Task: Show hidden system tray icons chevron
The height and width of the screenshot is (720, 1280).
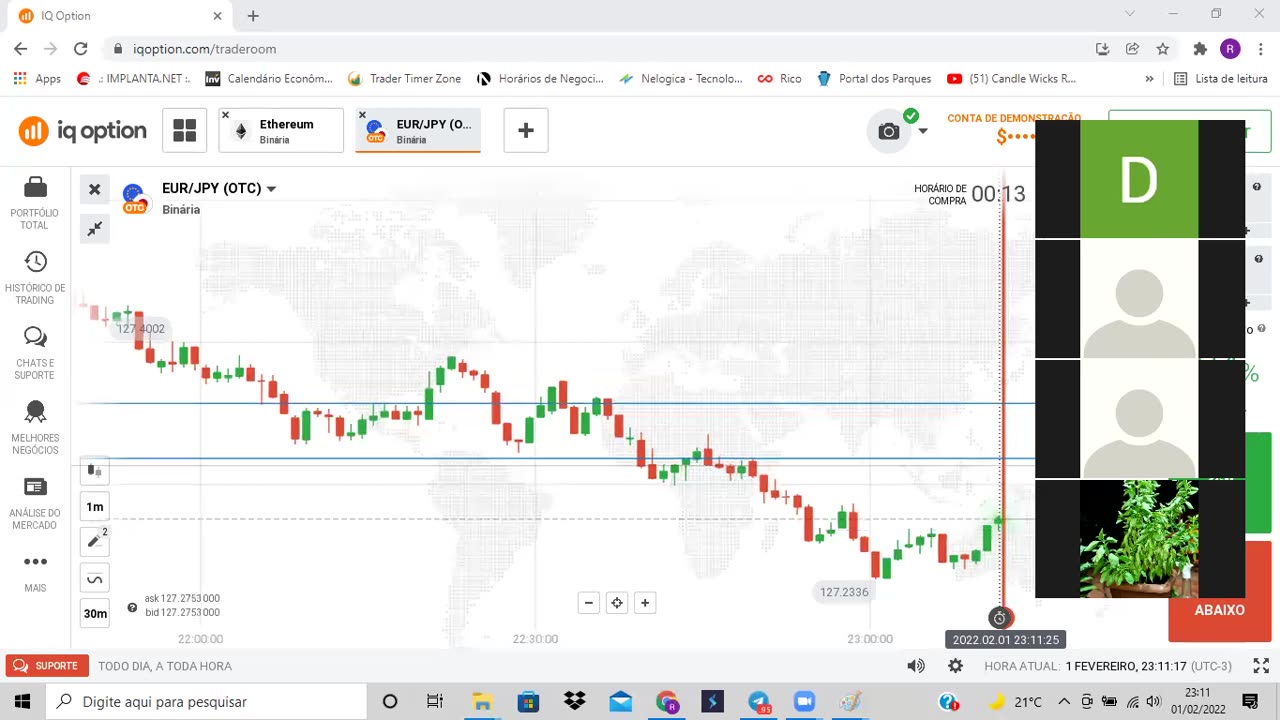Action: 1064,701
